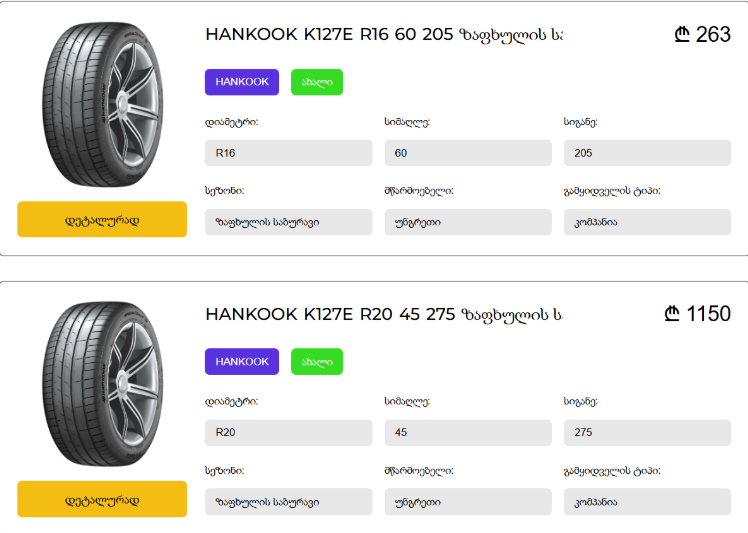The width and height of the screenshot is (748, 533).
Task: Click HANKOOK brand tag on second tire
Action: tap(242, 362)
